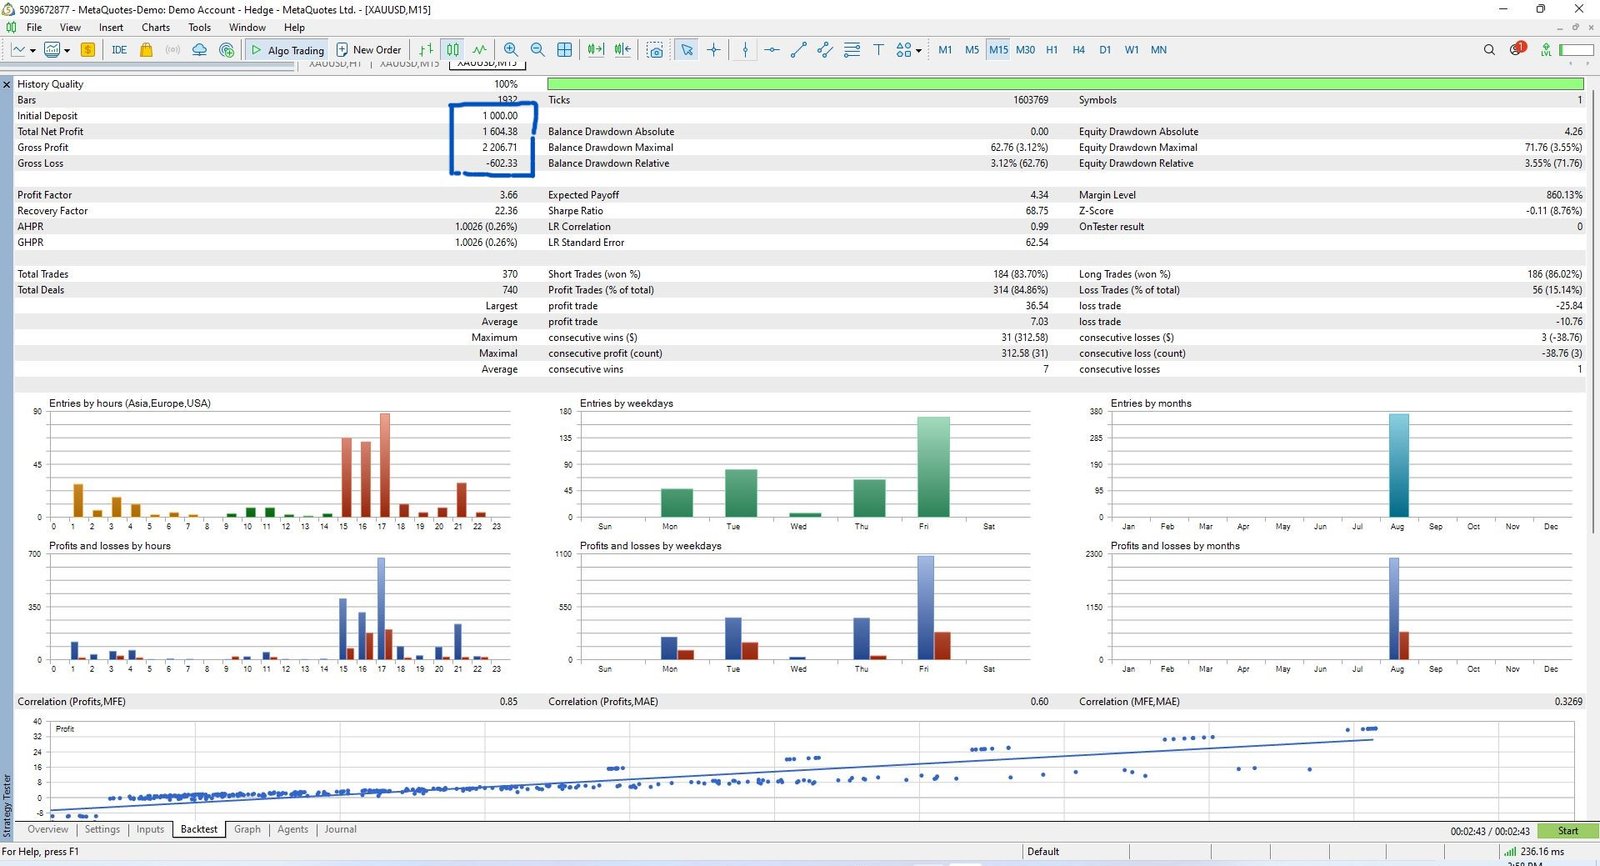Screen dimensions: 1600x866
Task: Select the H1 timeframe
Action: (1052, 50)
